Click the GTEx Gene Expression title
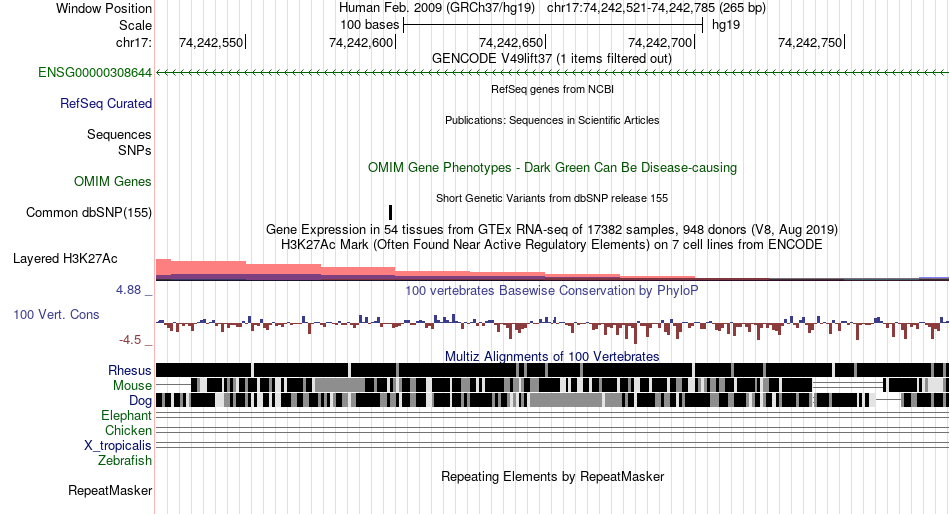This screenshot has width=950, height=514. coord(552,230)
